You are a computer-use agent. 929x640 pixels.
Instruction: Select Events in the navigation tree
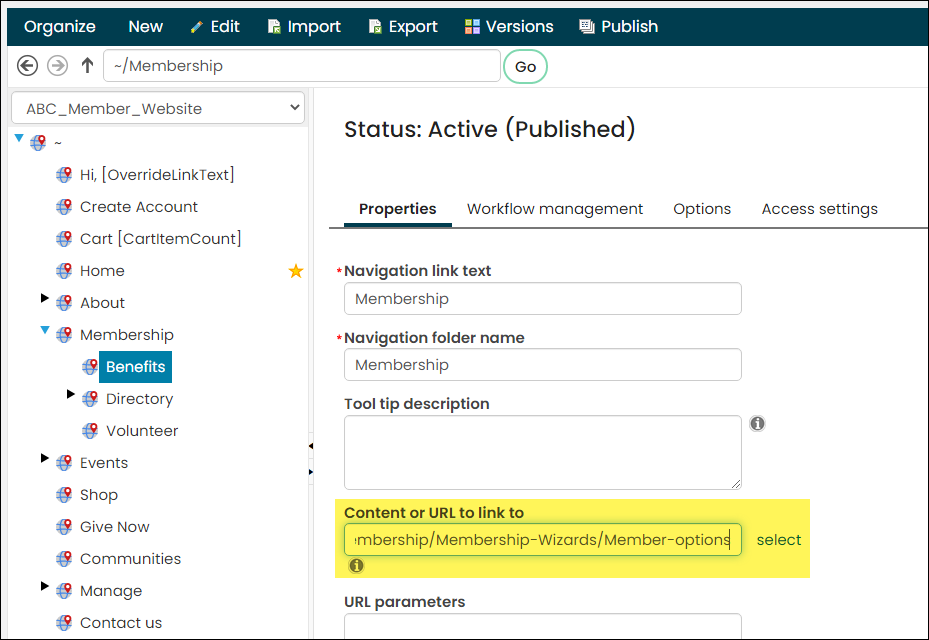pos(104,463)
